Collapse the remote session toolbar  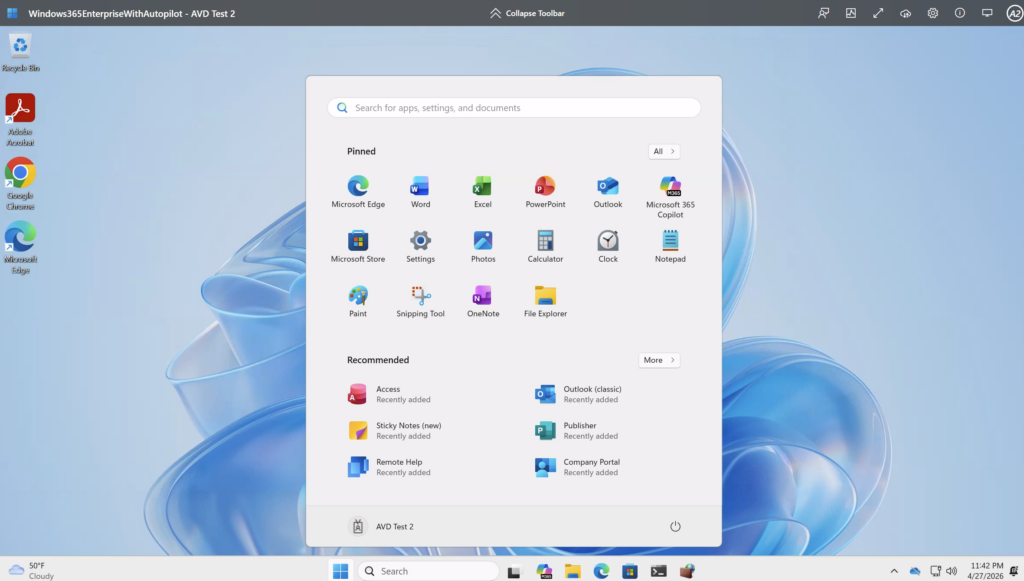click(527, 13)
